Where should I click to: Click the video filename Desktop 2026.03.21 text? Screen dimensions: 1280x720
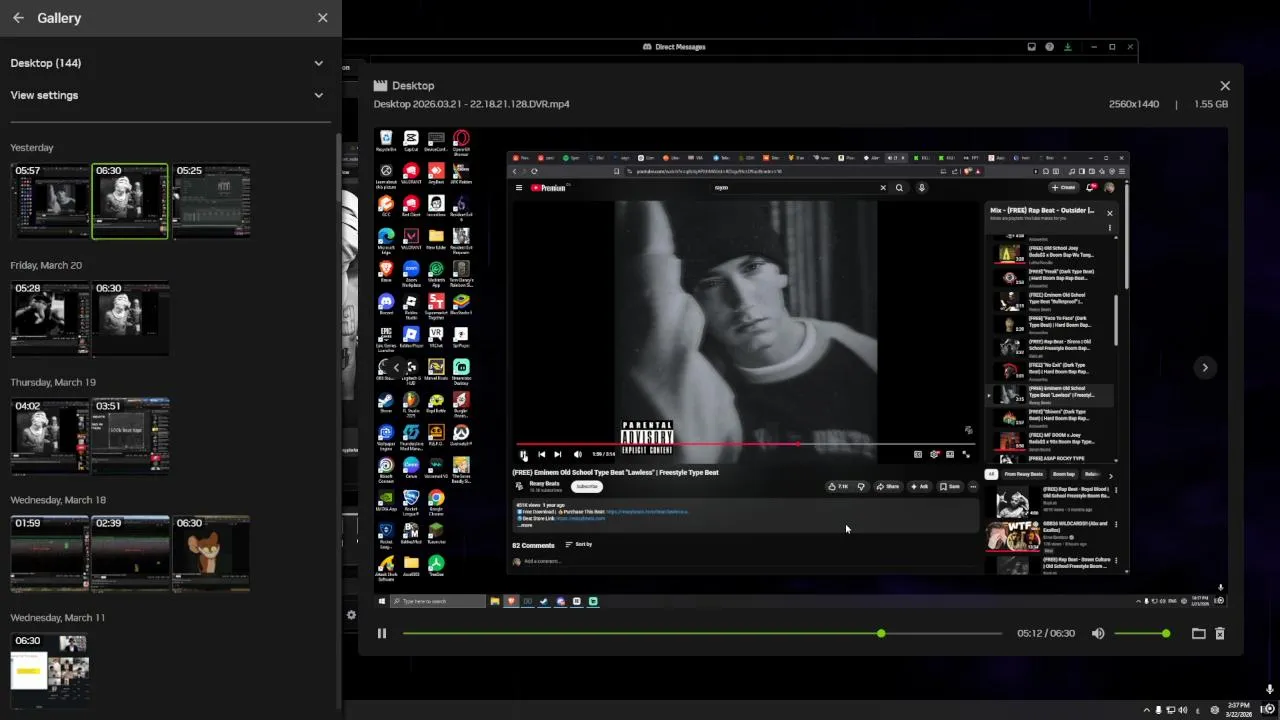coord(471,104)
